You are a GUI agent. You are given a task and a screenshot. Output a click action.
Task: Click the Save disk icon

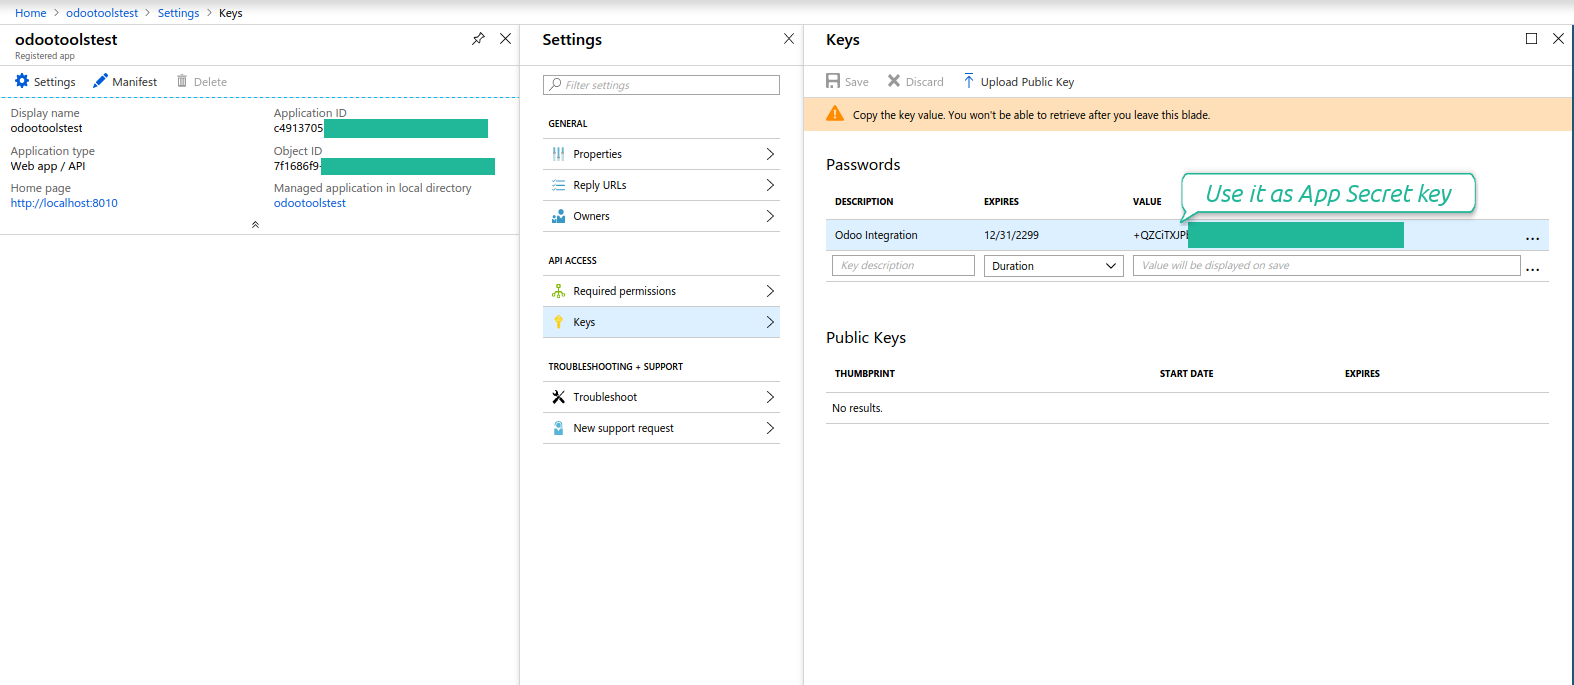tap(833, 81)
